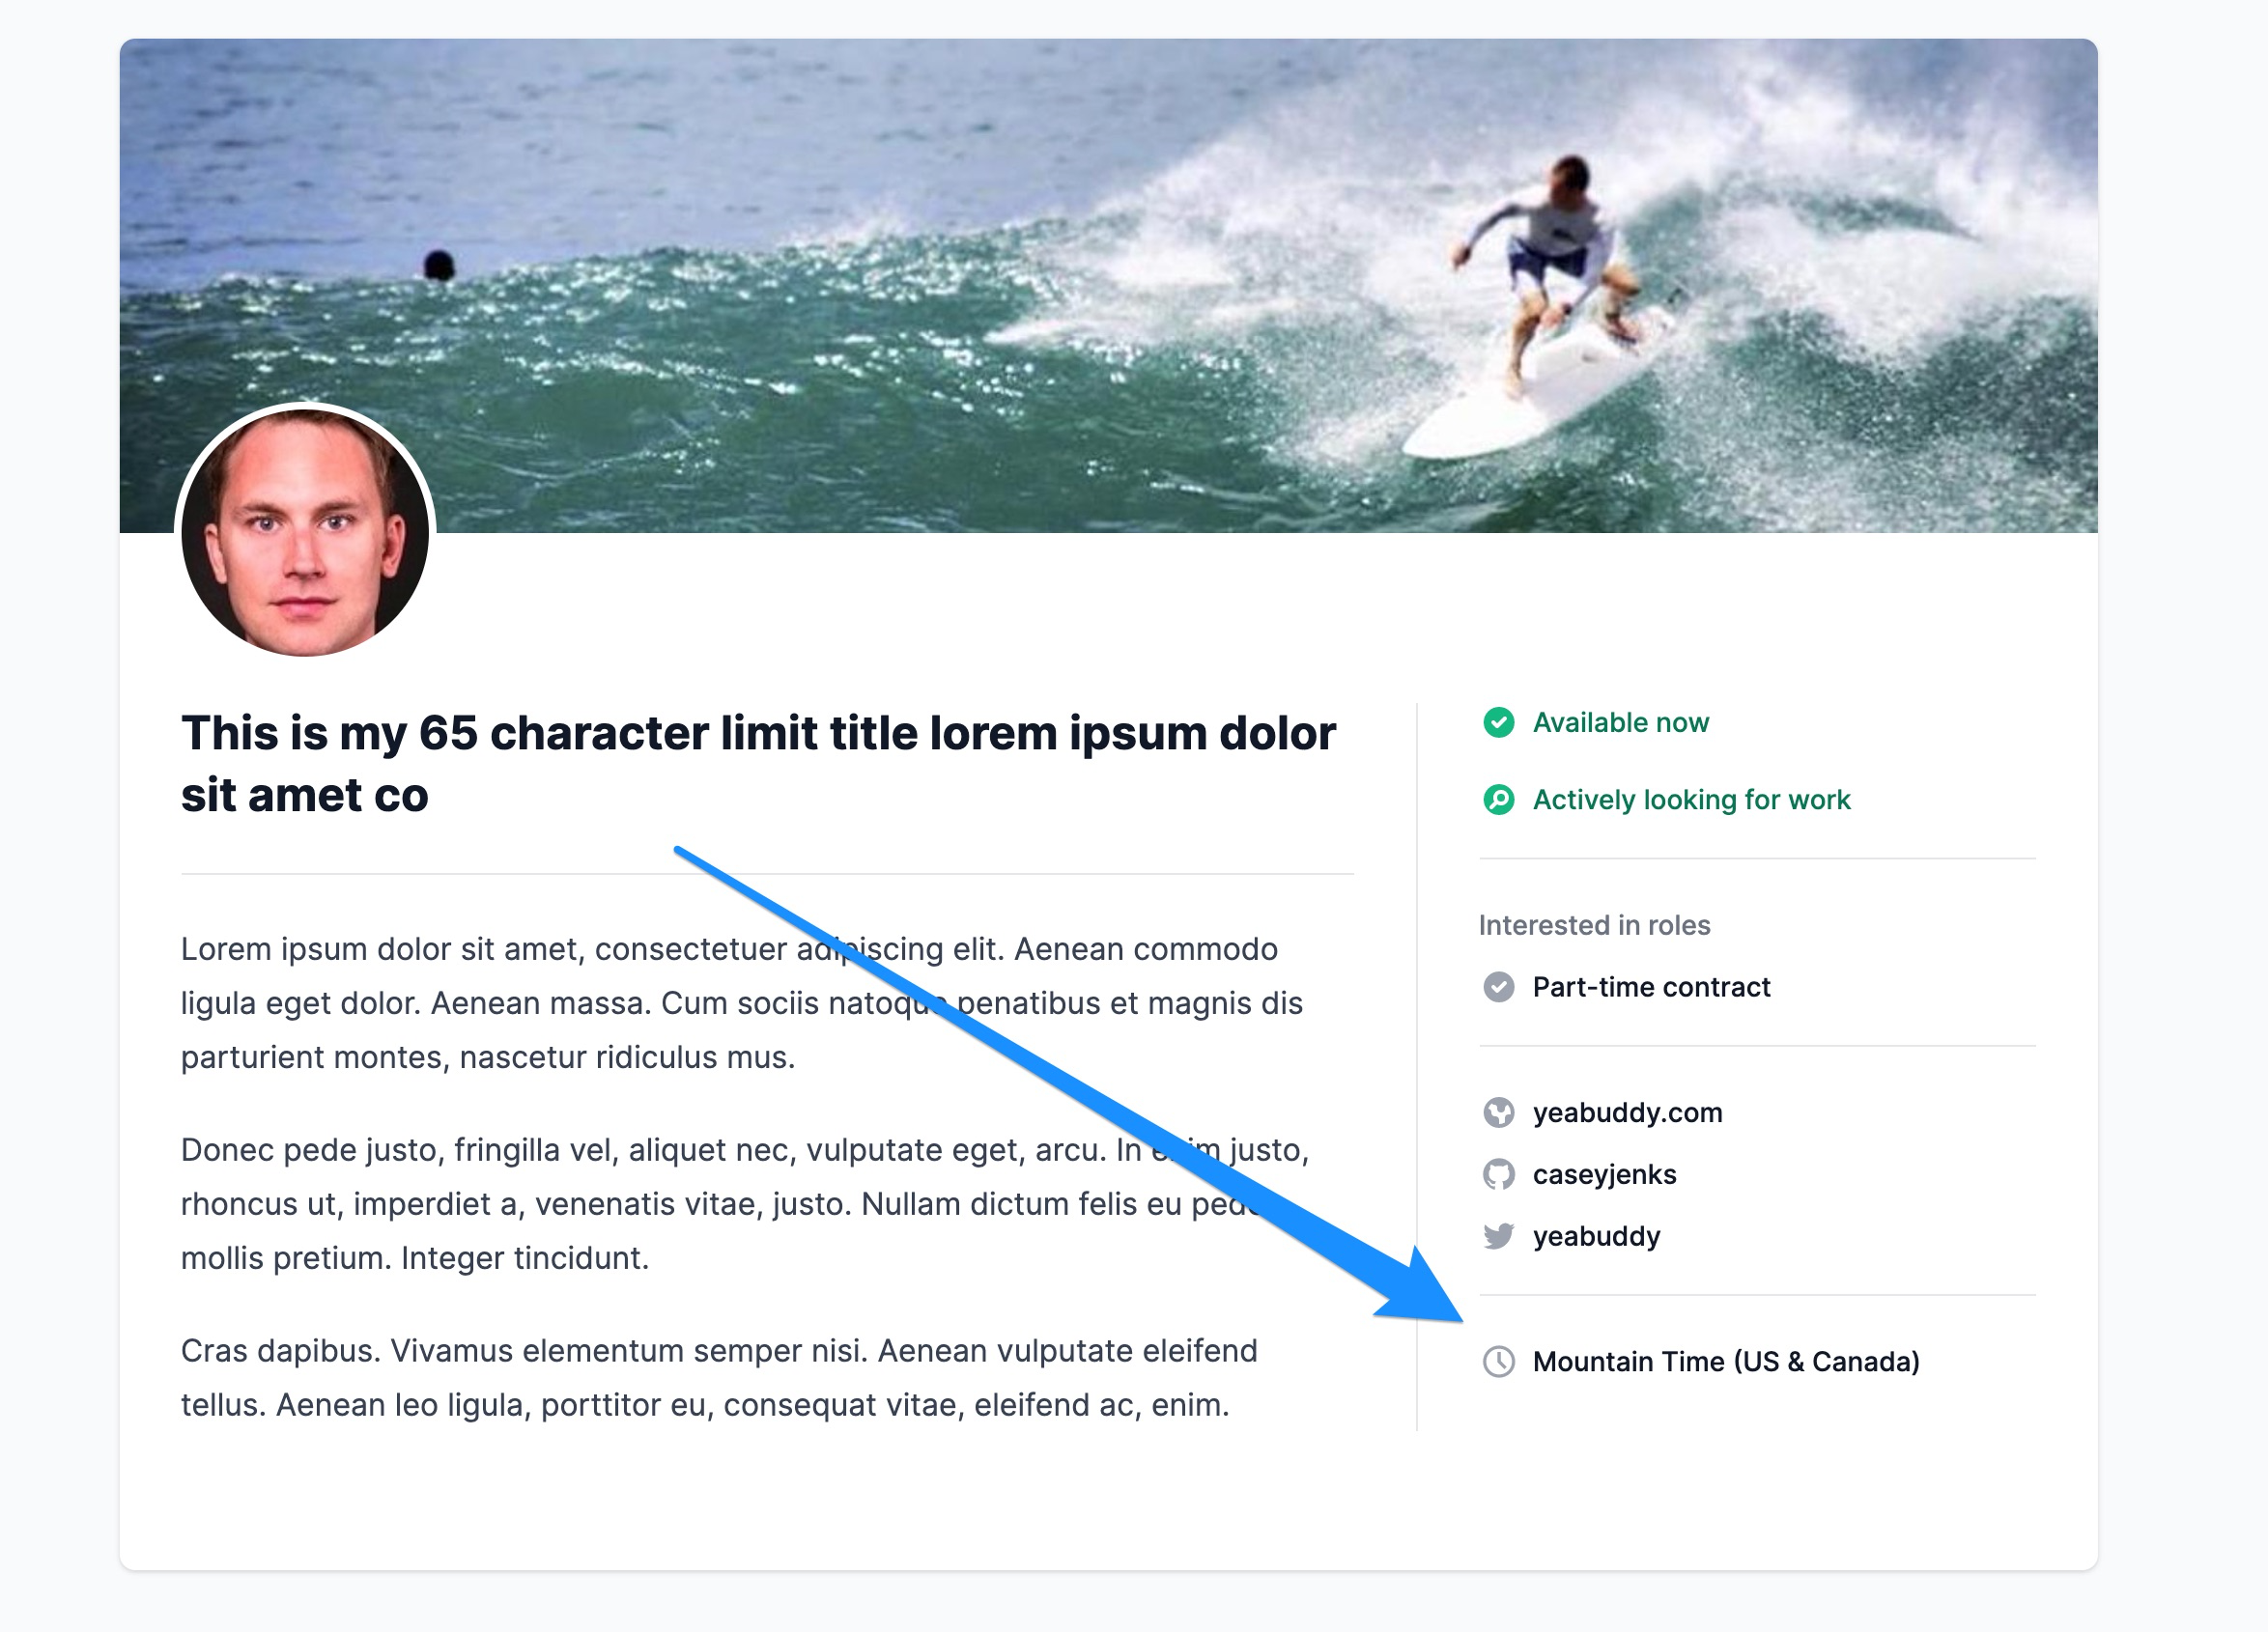Click the GitHub icon beside caseyjenks
2268x1632 pixels.
pyautogui.click(x=1498, y=1174)
